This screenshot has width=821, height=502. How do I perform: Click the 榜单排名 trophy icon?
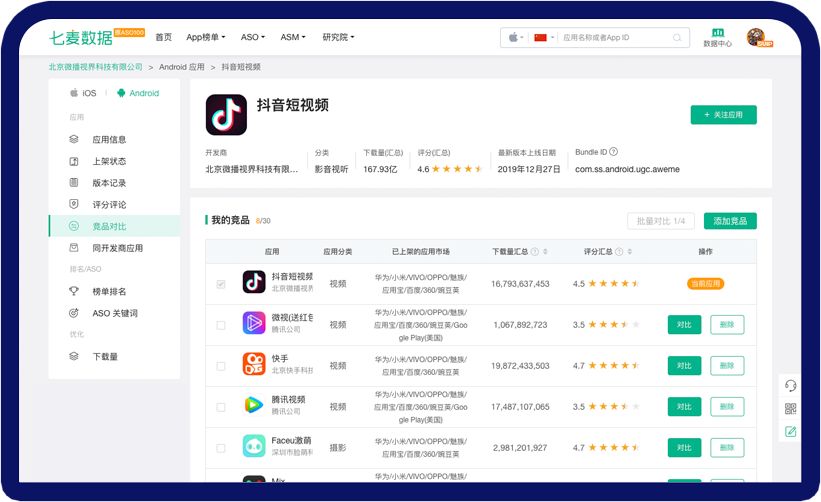point(74,291)
